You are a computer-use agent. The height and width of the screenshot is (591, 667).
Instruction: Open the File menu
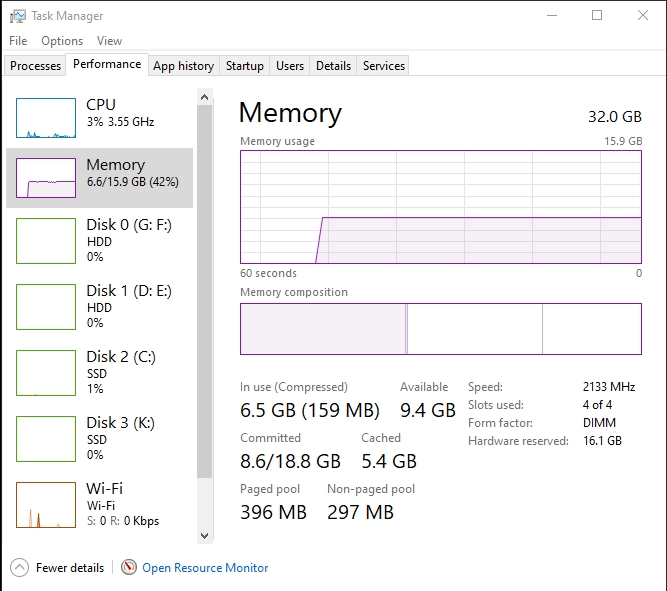coord(18,41)
